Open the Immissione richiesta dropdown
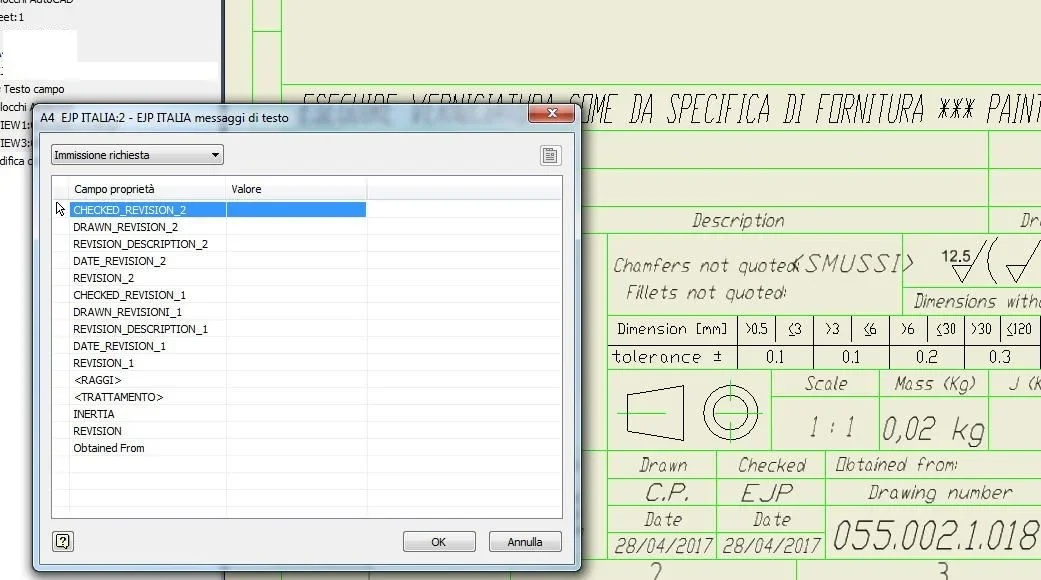 click(137, 155)
